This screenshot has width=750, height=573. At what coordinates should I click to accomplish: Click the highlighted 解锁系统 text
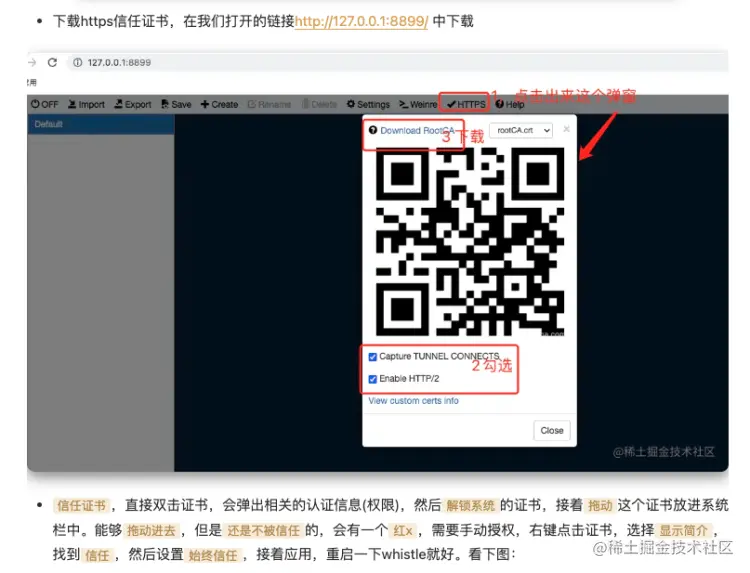[x=470, y=506]
